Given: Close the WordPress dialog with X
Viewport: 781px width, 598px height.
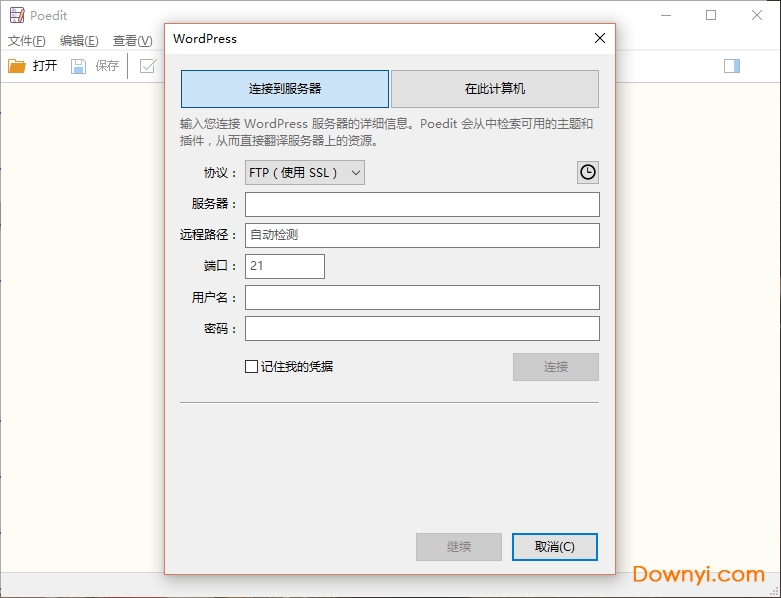Looking at the screenshot, I should coord(599,39).
